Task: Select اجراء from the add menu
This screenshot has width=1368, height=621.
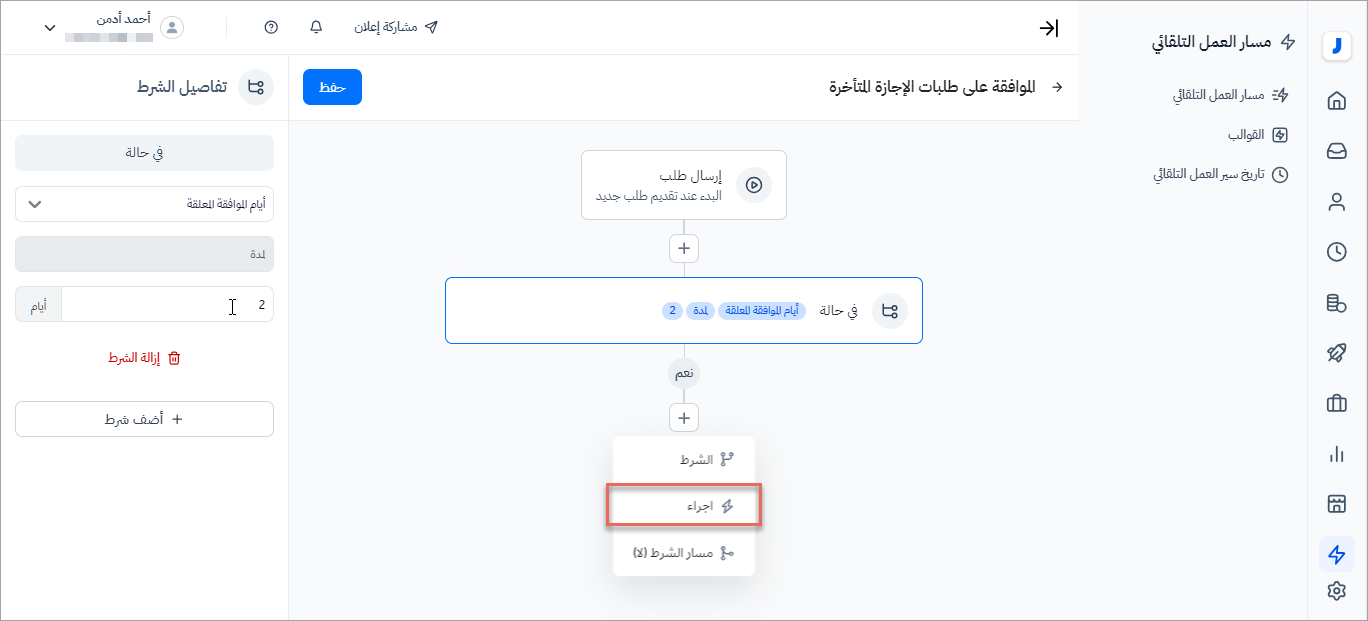Action: (x=684, y=506)
